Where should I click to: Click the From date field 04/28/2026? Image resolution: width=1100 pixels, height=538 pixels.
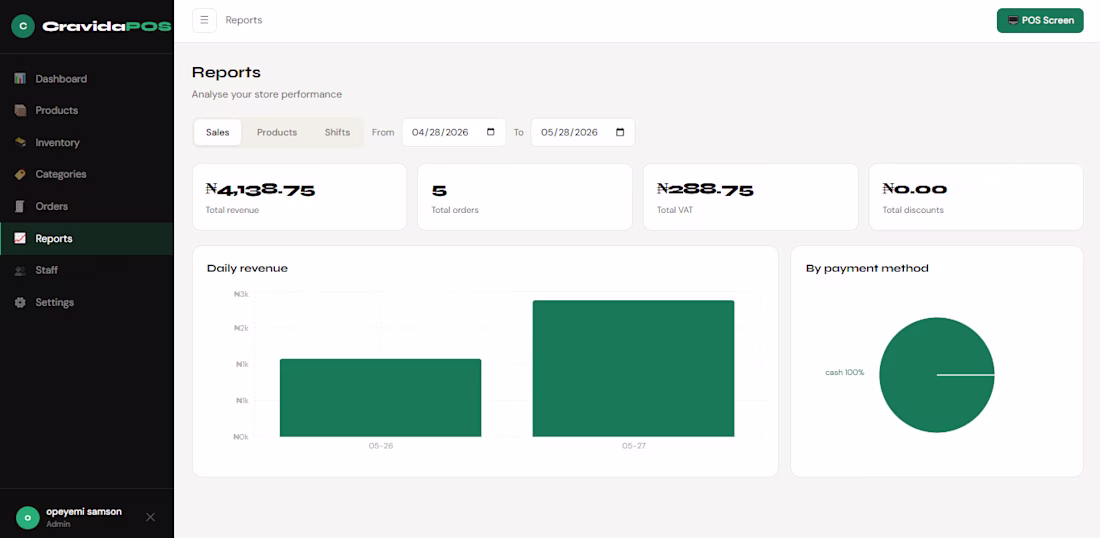pos(453,132)
